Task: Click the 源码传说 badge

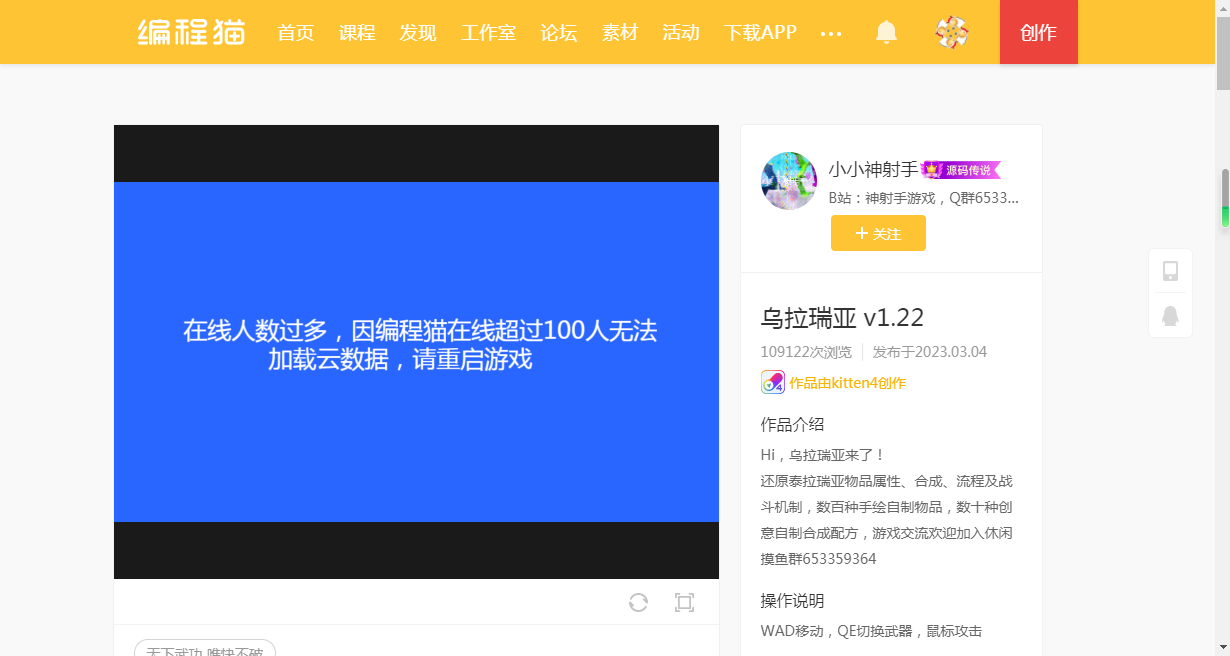Action: pos(961,170)
